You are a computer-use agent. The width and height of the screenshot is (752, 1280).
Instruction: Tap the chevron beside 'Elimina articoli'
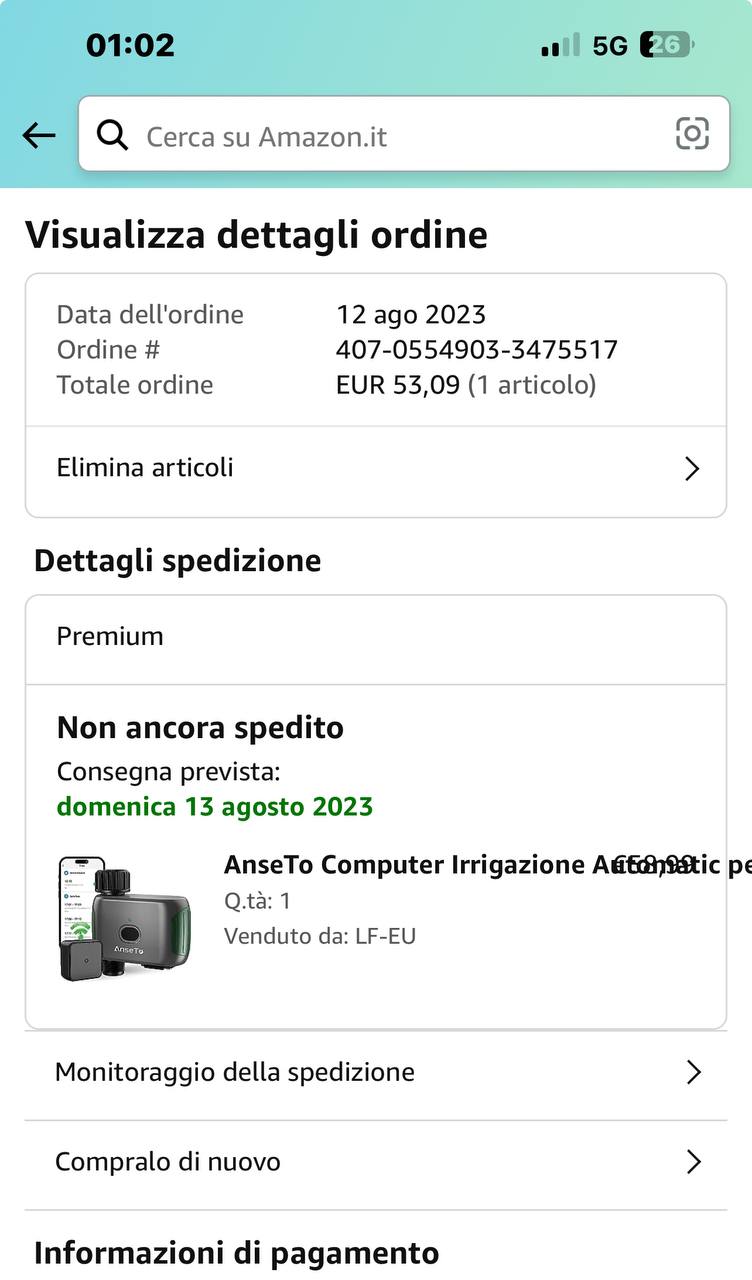(x=691, y=468)
